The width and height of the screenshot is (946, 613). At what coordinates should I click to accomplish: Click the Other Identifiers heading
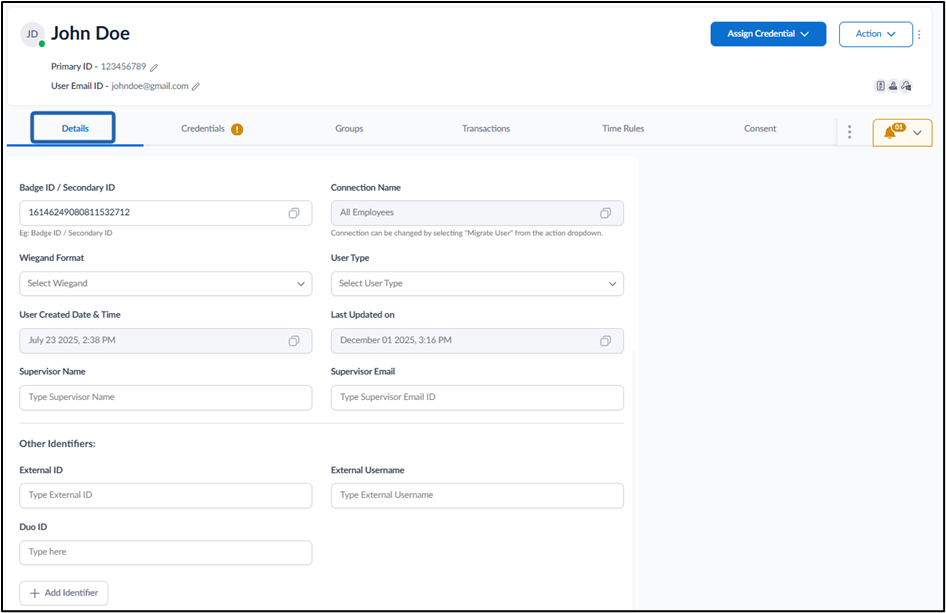pyautogui.click(x=57, y=443)
